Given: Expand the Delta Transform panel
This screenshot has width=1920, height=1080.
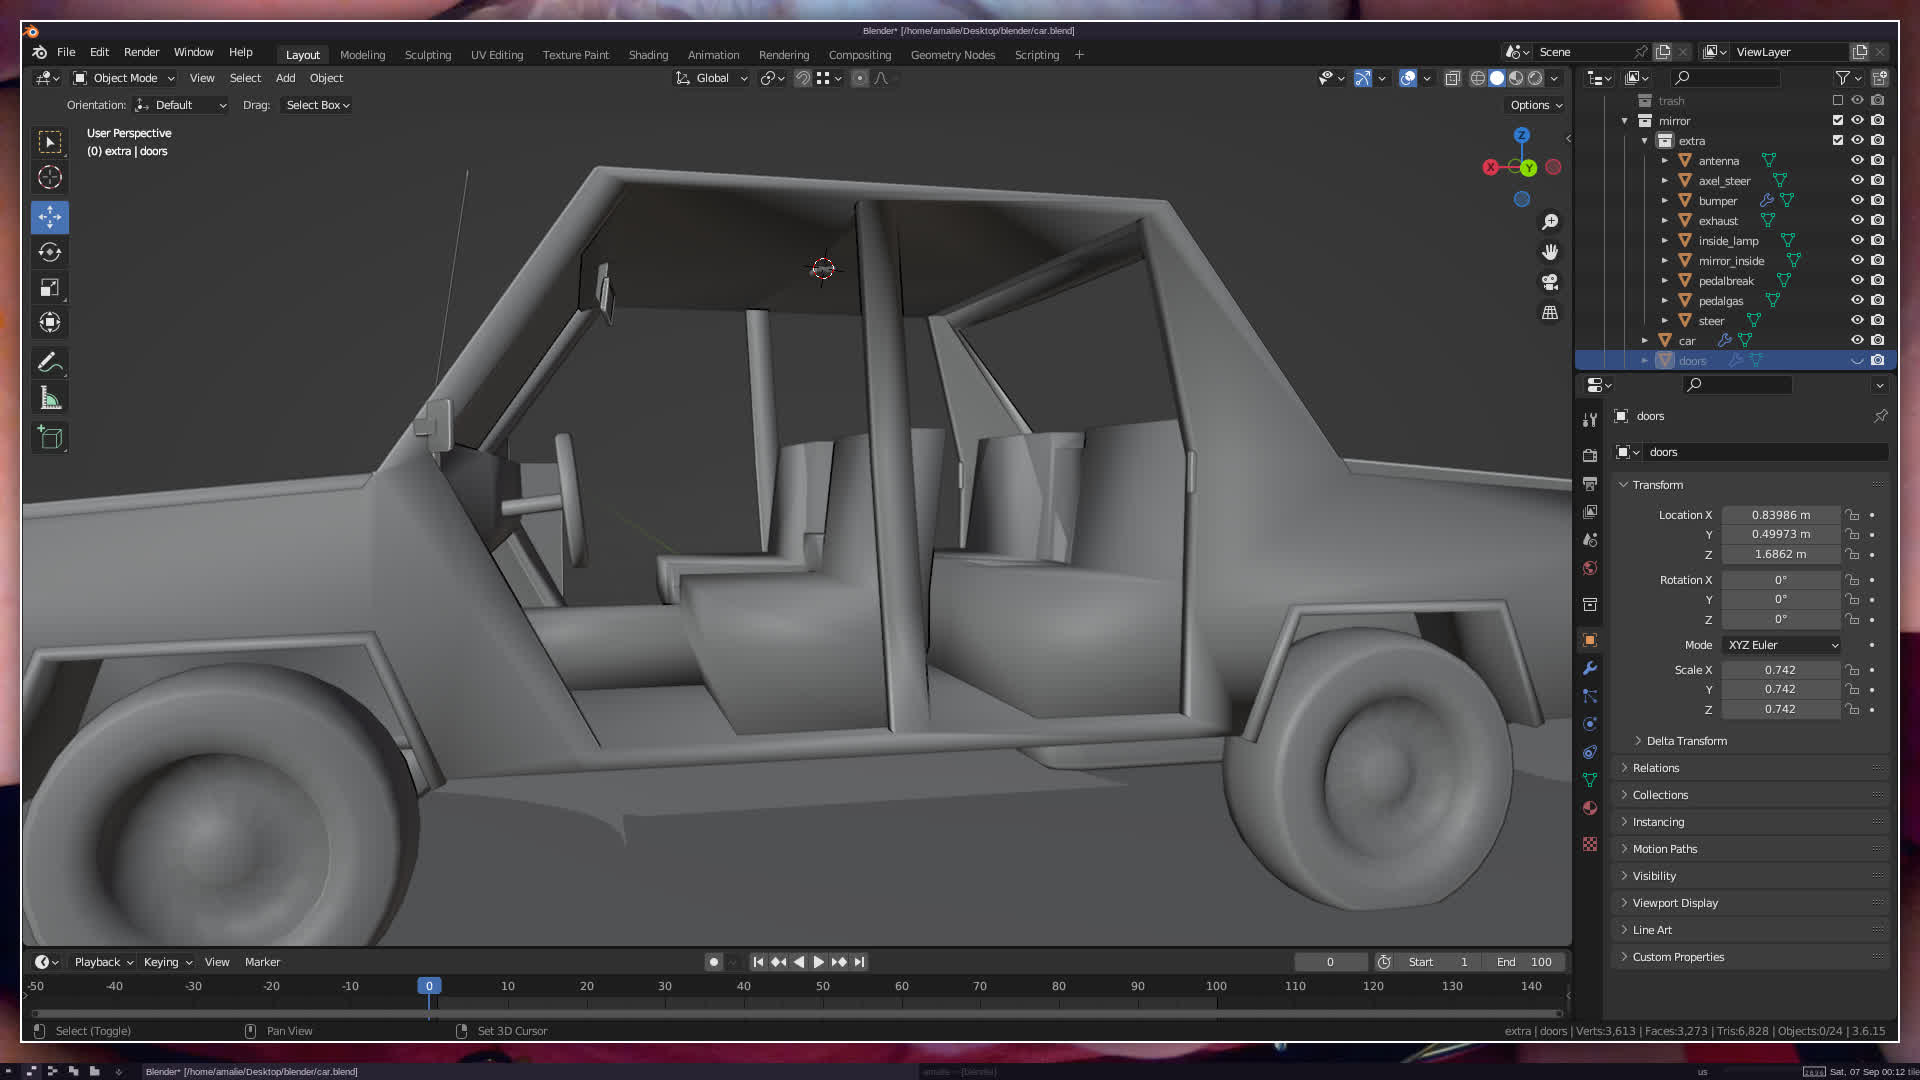Looking at the screenshot, I should pyautogui.click(x=1686, y=741).
